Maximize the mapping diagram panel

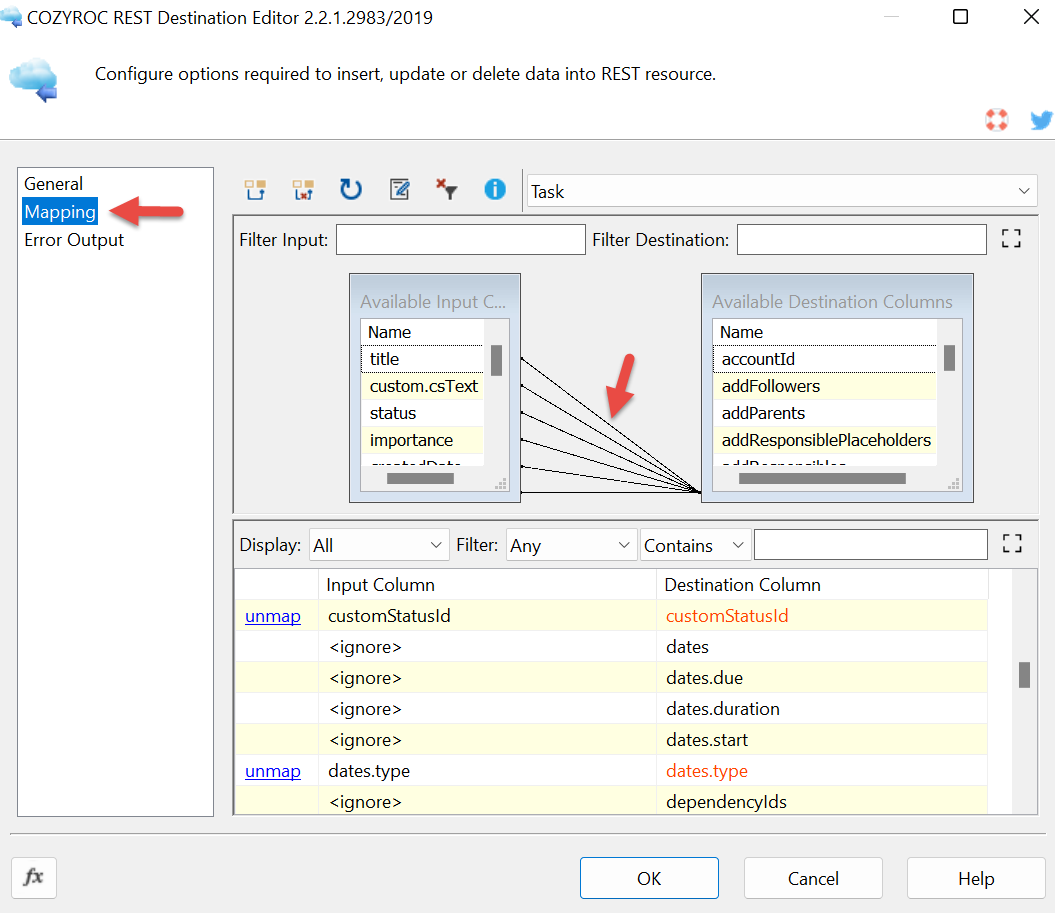pyautogui.click(x=1011, y=239)
